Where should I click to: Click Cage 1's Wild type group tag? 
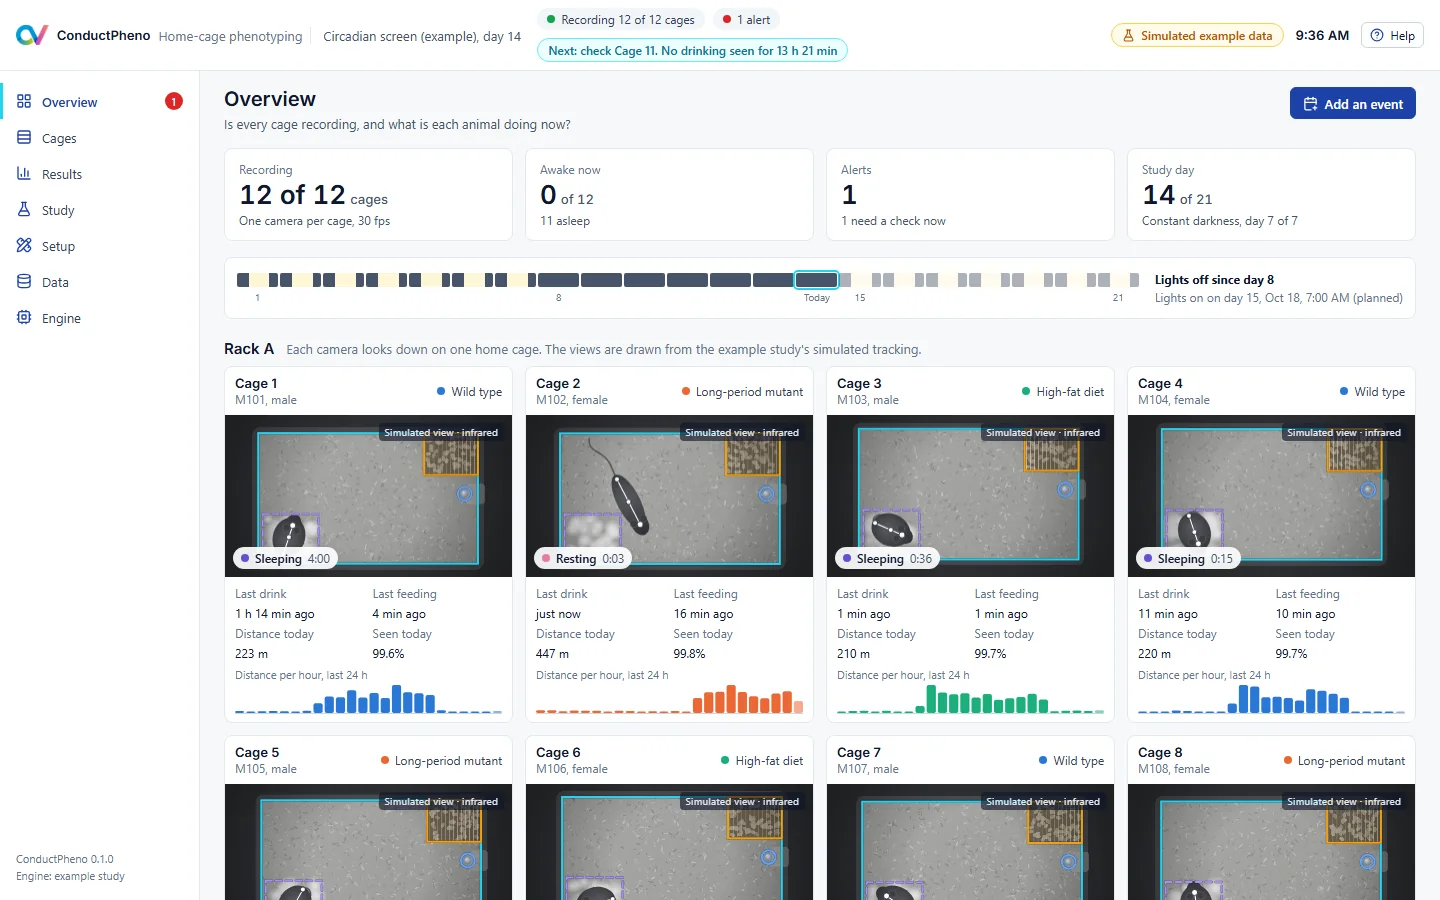click(x=469, y=392)
